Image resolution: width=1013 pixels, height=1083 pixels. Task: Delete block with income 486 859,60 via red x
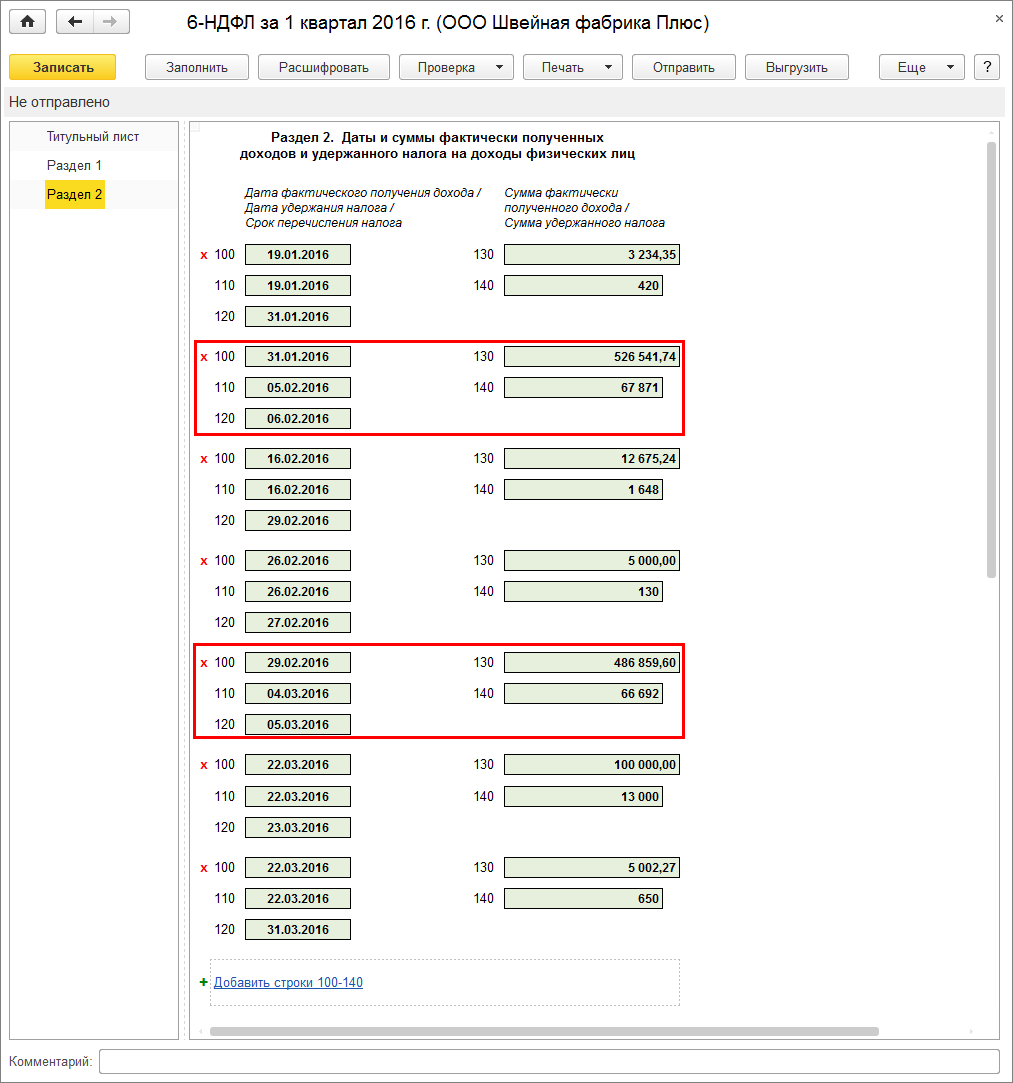(204, 663)
